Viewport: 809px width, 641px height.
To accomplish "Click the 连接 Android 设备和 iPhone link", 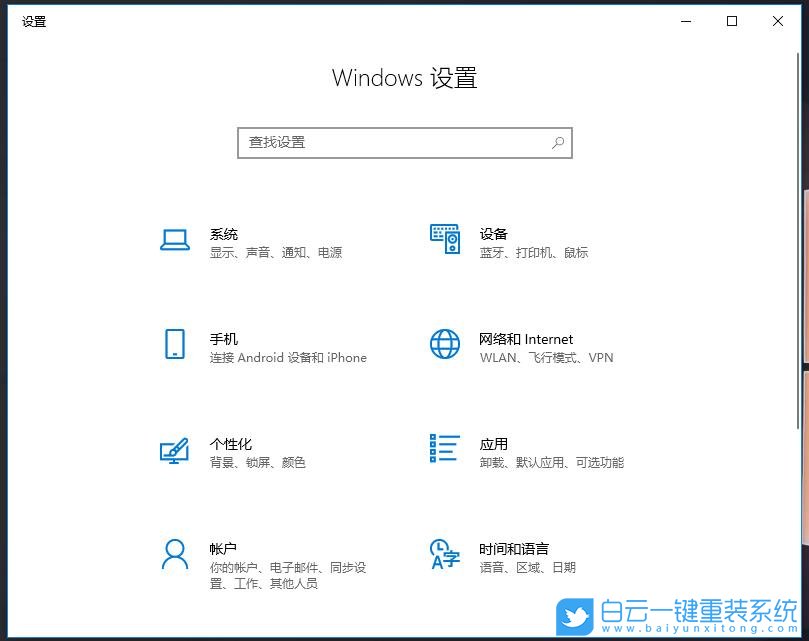I will coord(291,357).
